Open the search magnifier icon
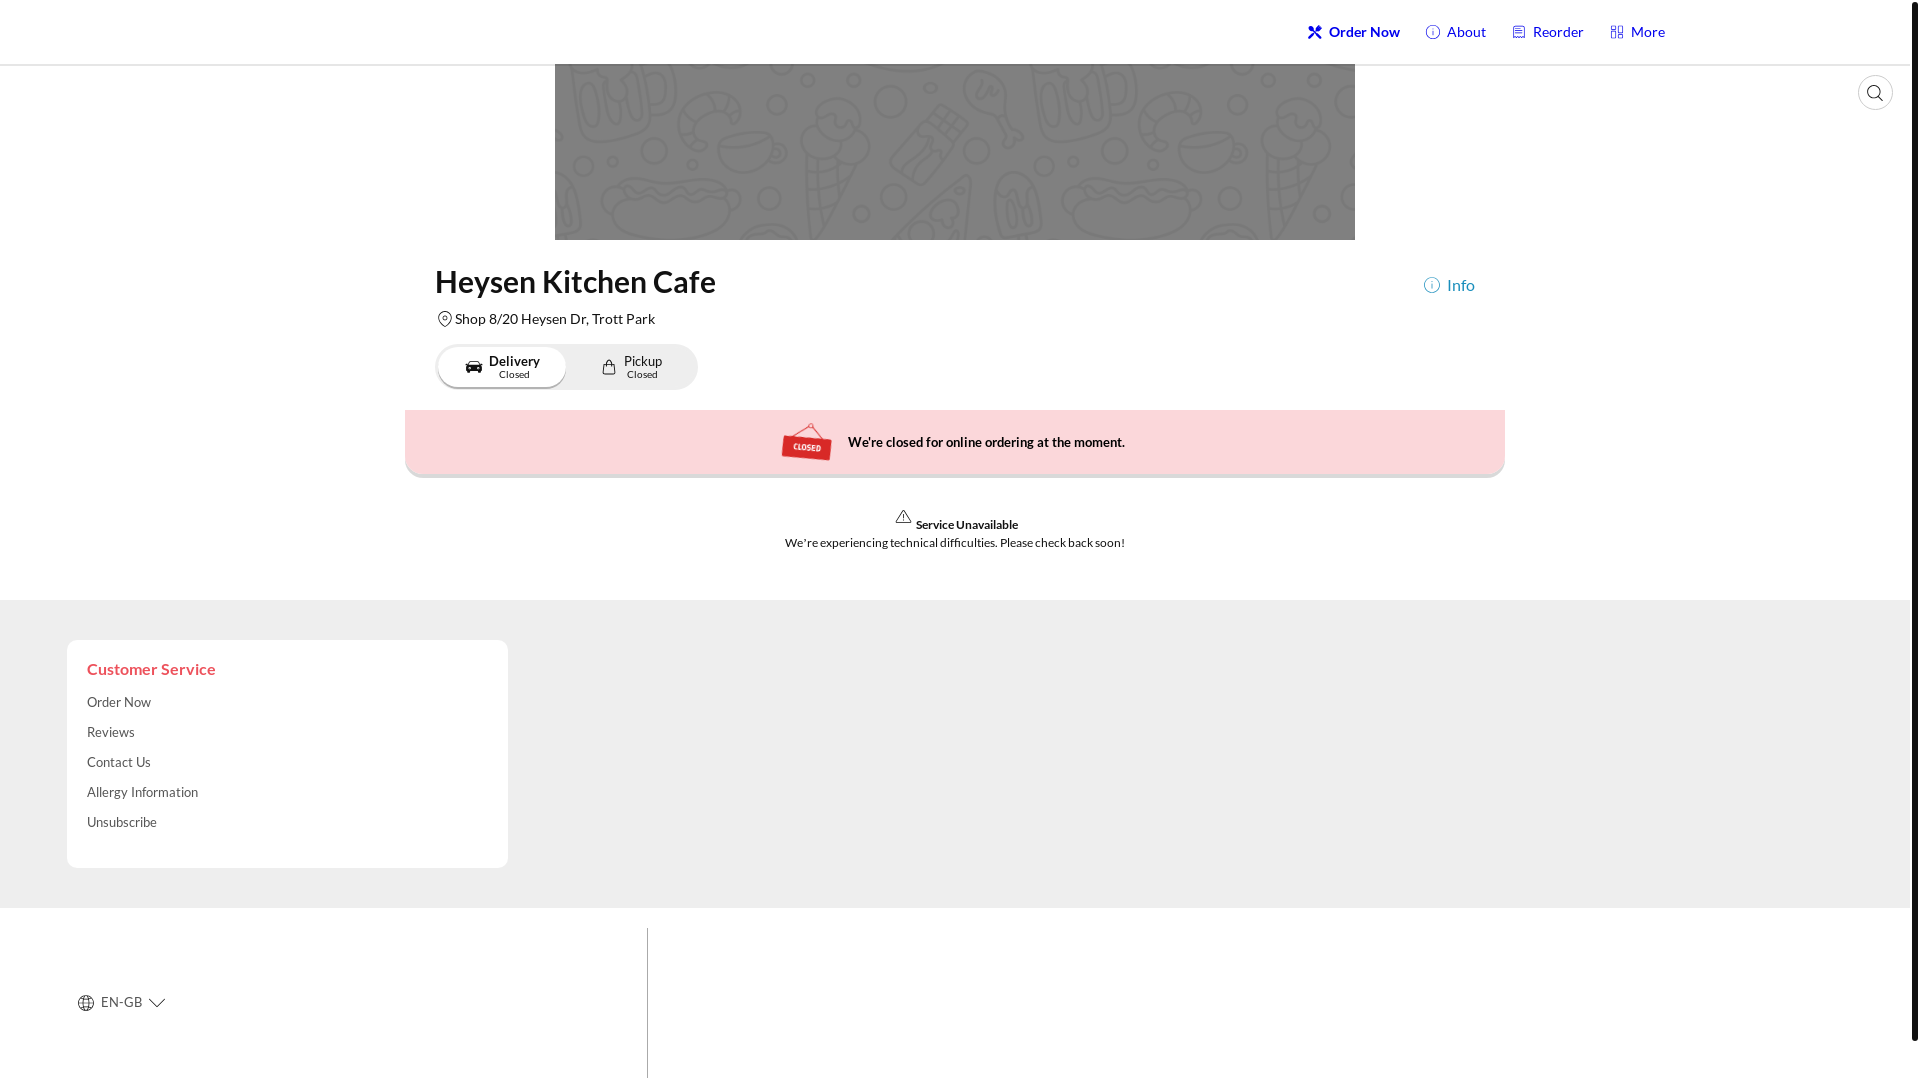The width and height of the screenshot is (1920, 1080). tap(1875, 93)
